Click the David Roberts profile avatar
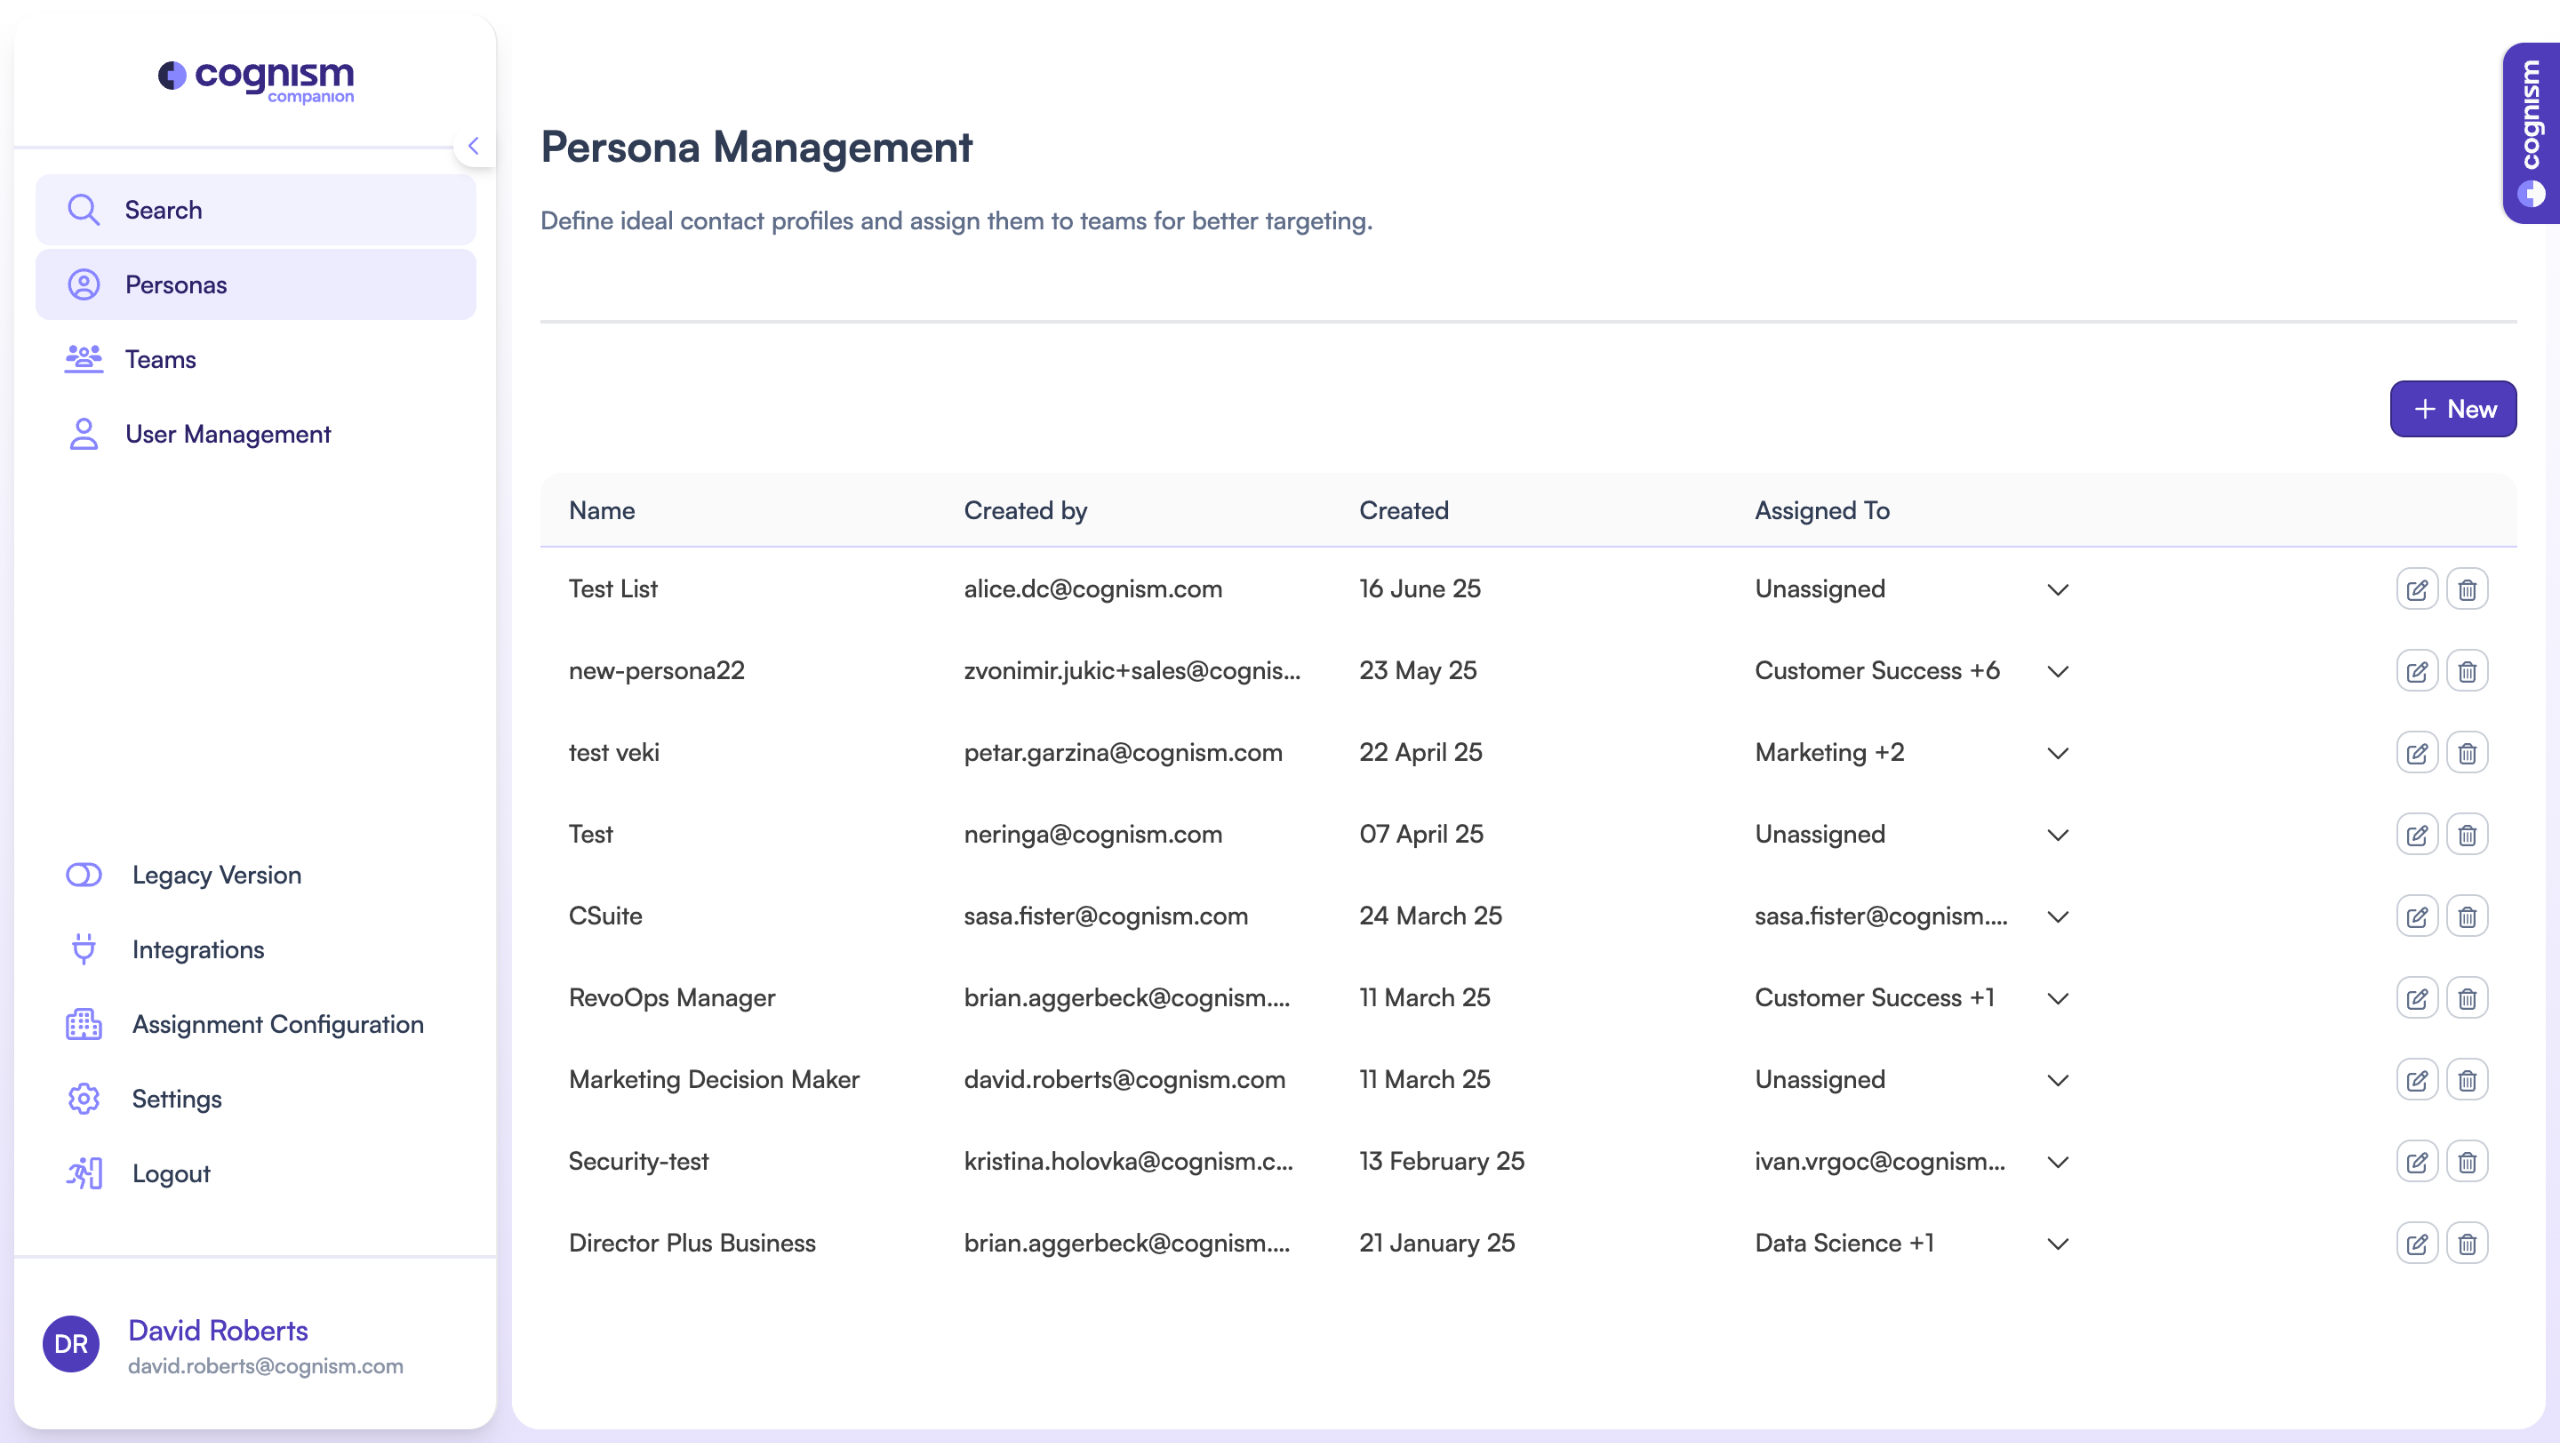Screen dimensions: 2560x1443 pos(71,1344)
